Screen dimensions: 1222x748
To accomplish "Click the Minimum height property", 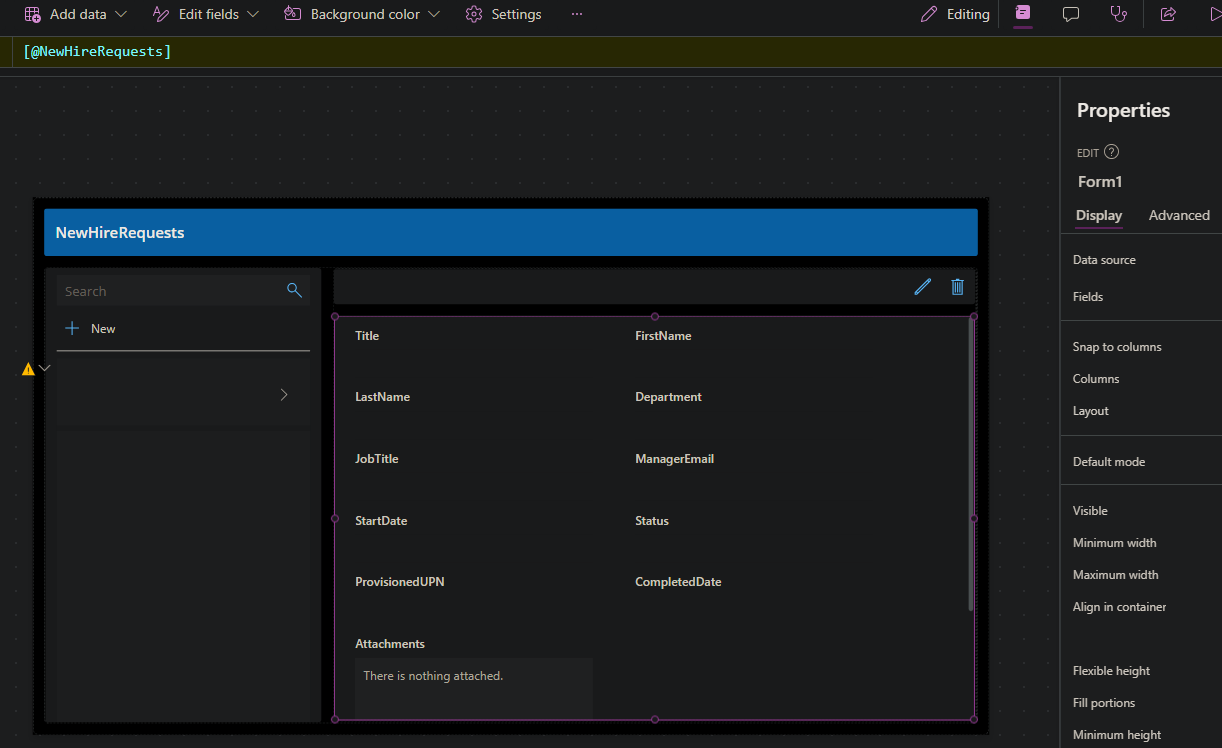I will [1117, 735].
